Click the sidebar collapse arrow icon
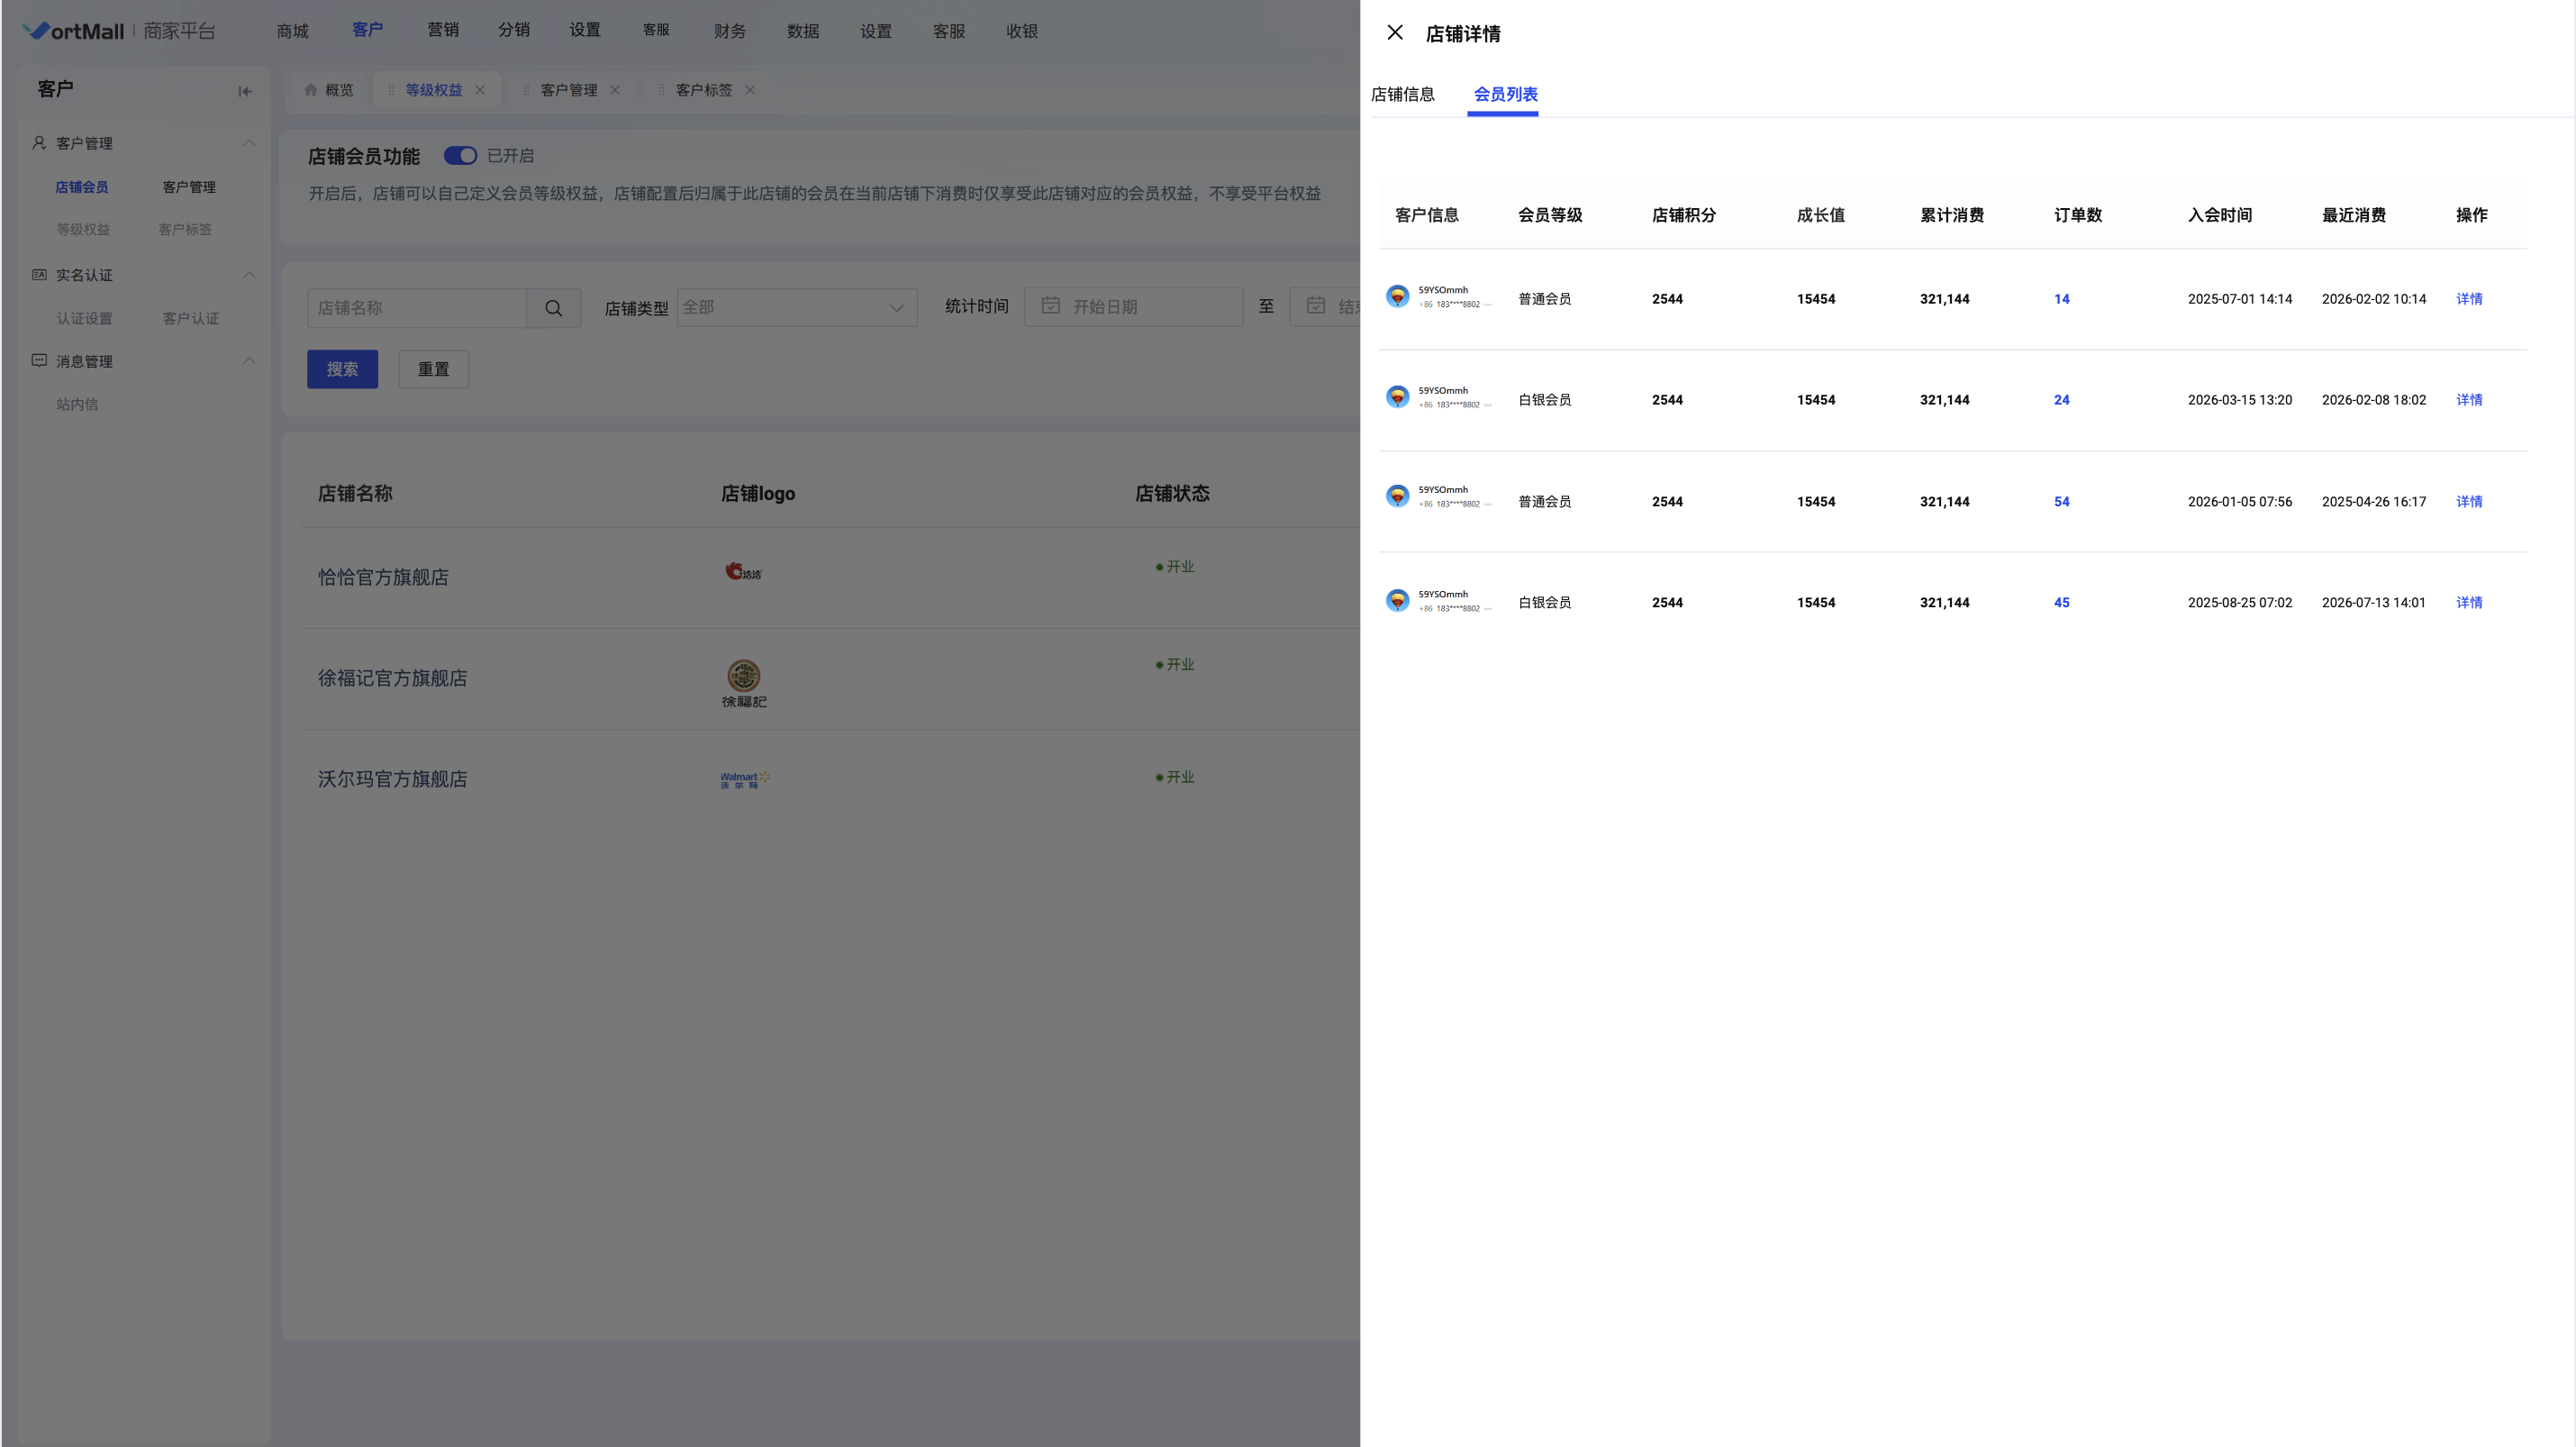Viewport: 2576px width, 1447px height. (245, 91)
